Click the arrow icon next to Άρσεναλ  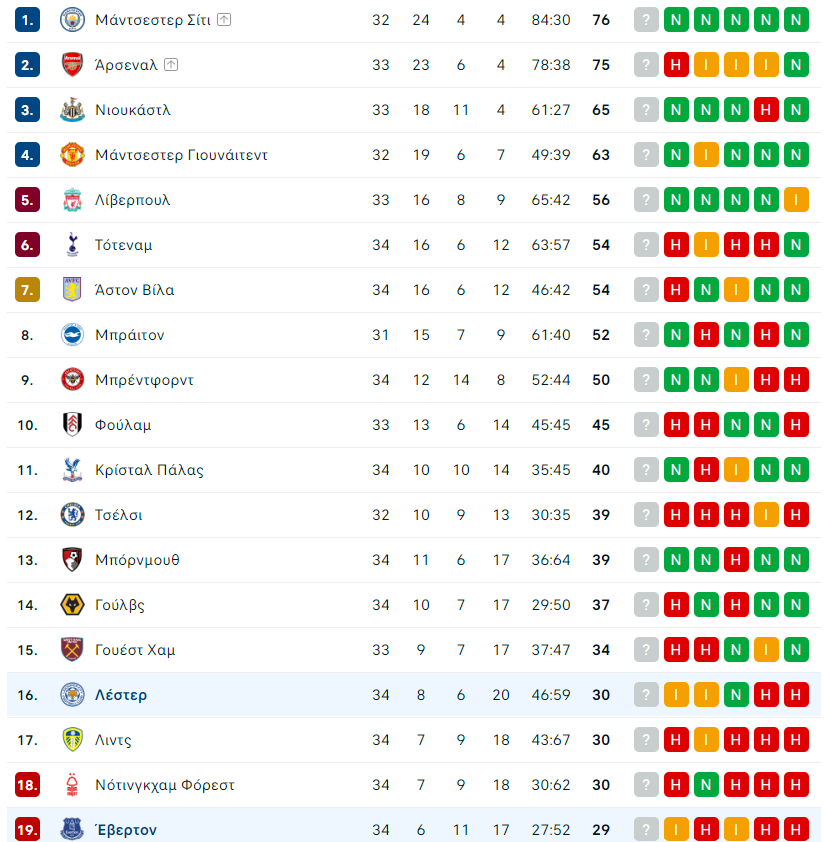pos(171,65)
